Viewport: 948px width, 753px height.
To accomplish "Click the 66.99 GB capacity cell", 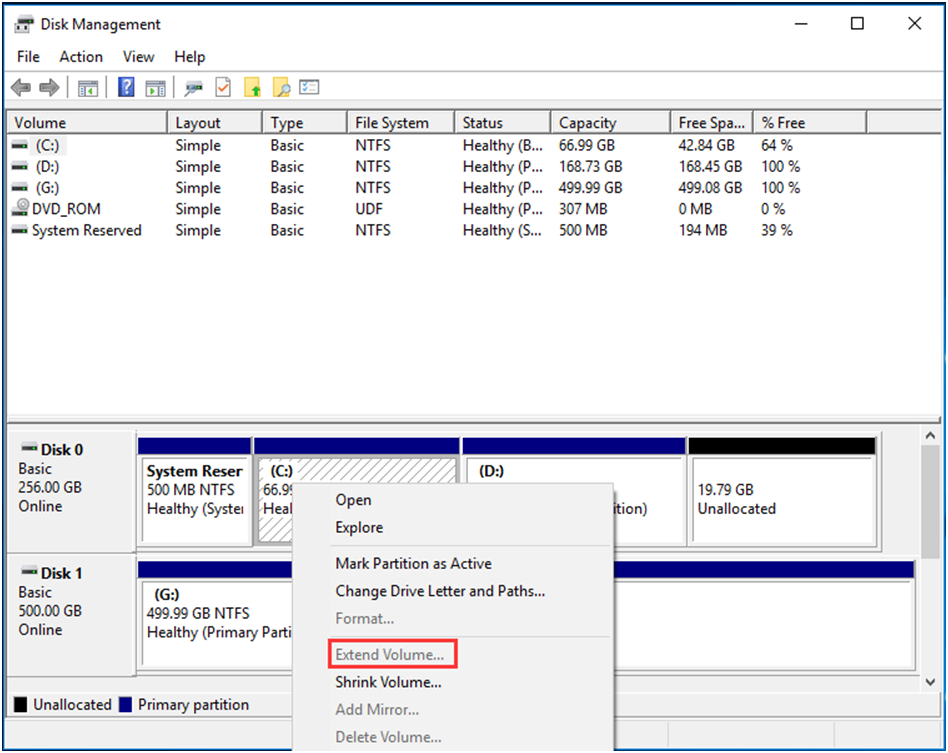I will click(586, 146).
